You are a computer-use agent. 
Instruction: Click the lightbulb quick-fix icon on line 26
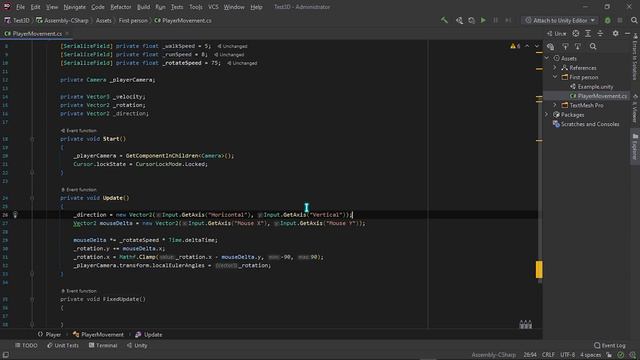click(15, 214)
